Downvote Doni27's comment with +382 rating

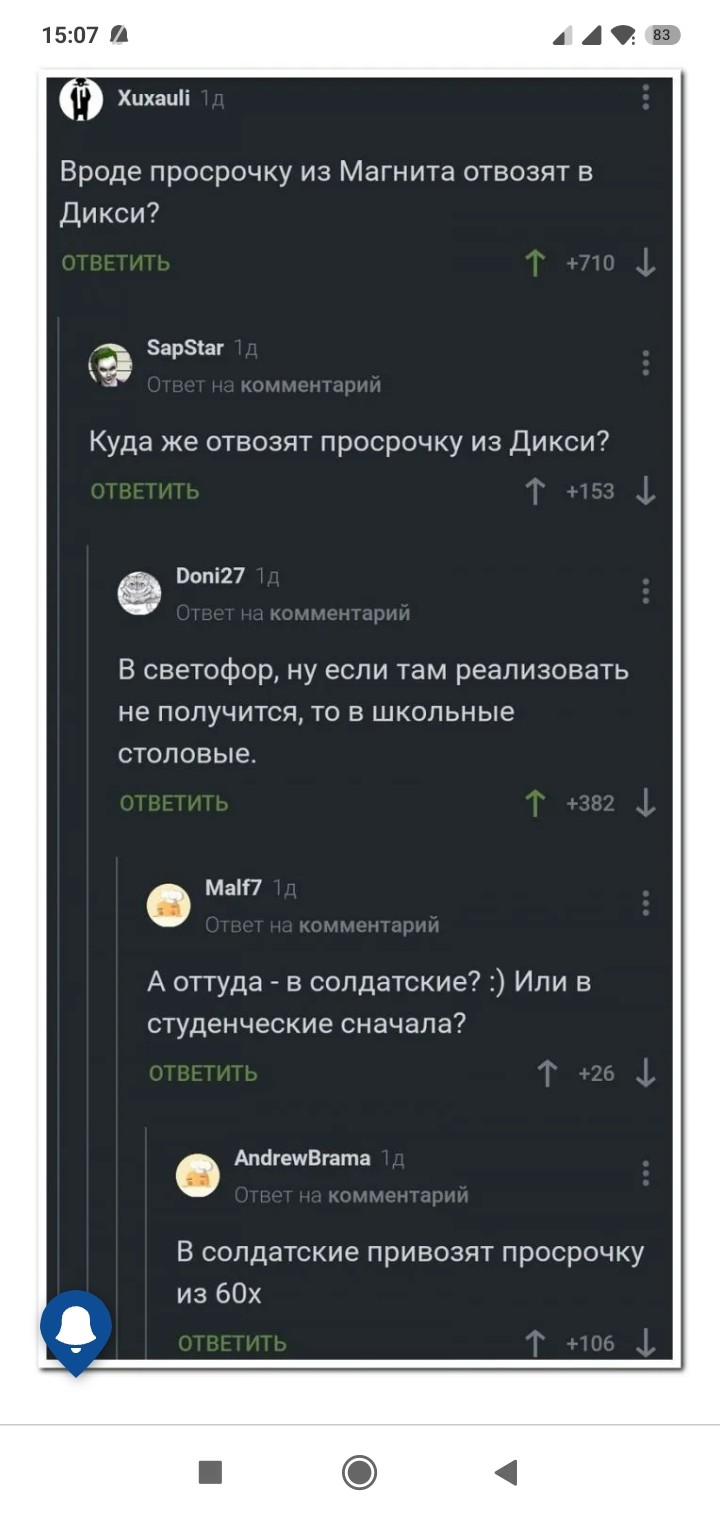[x=646, y=803]
